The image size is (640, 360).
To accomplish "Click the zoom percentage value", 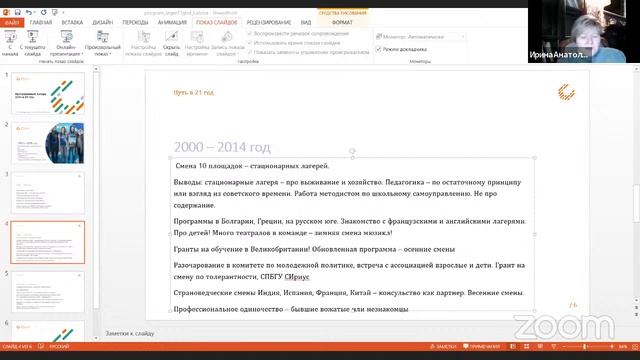I will tap(623, 347).
